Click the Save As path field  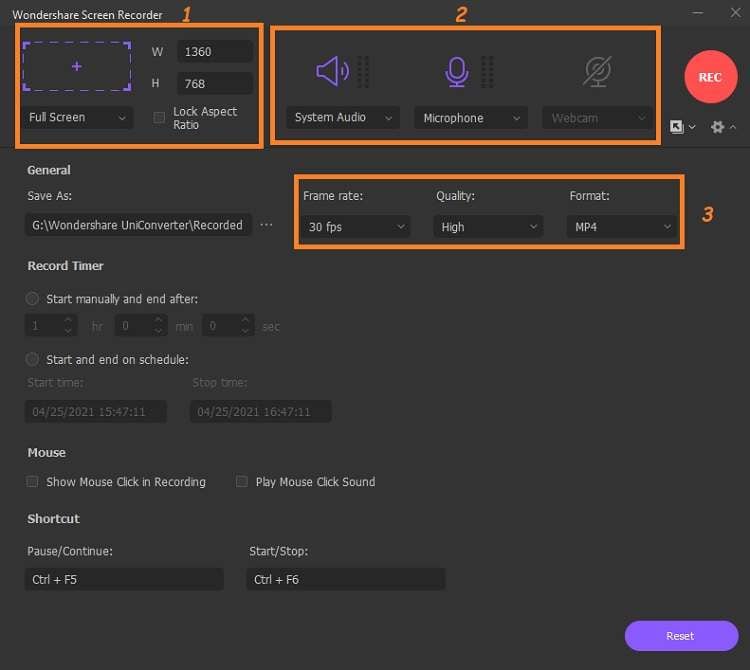coord(138,225)
